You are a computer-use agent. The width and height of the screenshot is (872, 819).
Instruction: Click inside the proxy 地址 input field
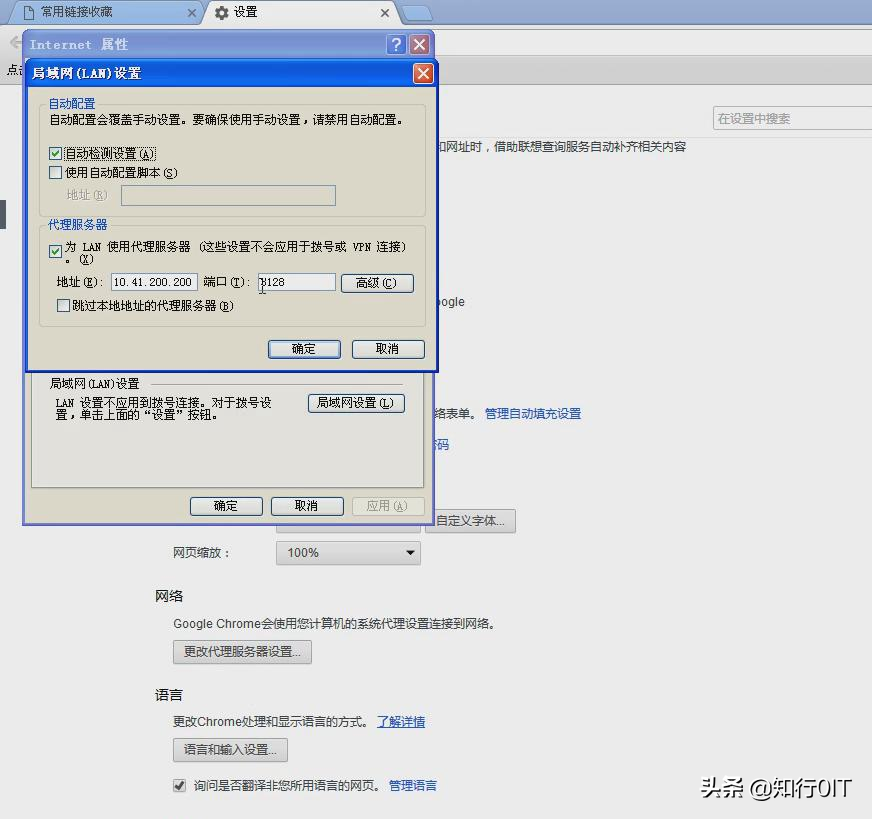(x=152, y=283)
